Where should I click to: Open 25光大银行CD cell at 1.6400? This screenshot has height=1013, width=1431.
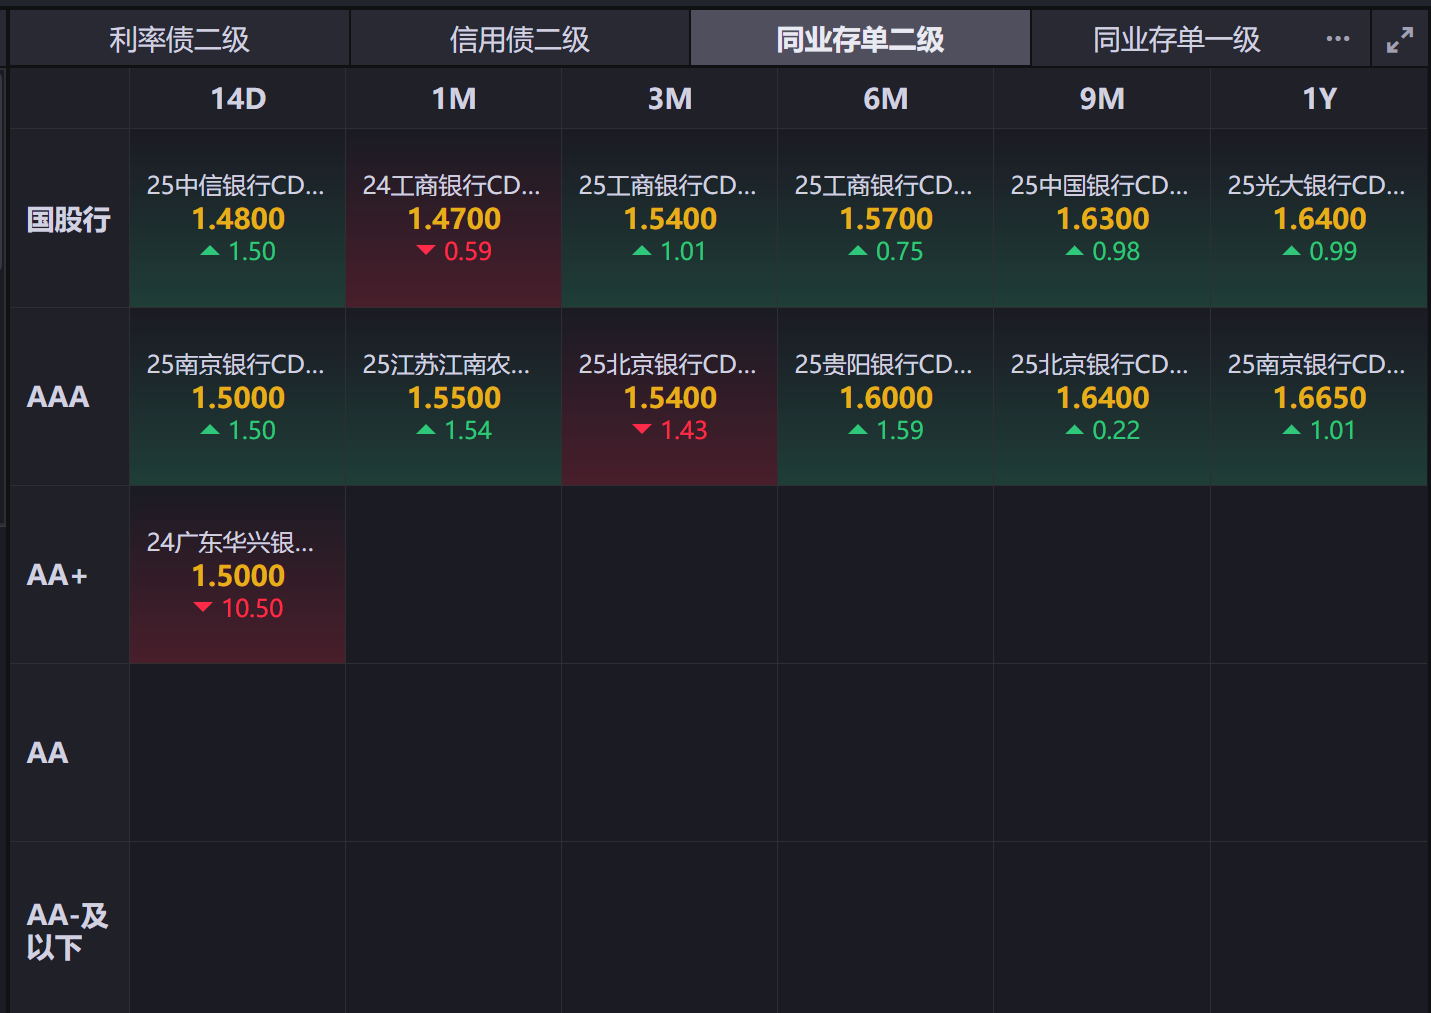1319,218
